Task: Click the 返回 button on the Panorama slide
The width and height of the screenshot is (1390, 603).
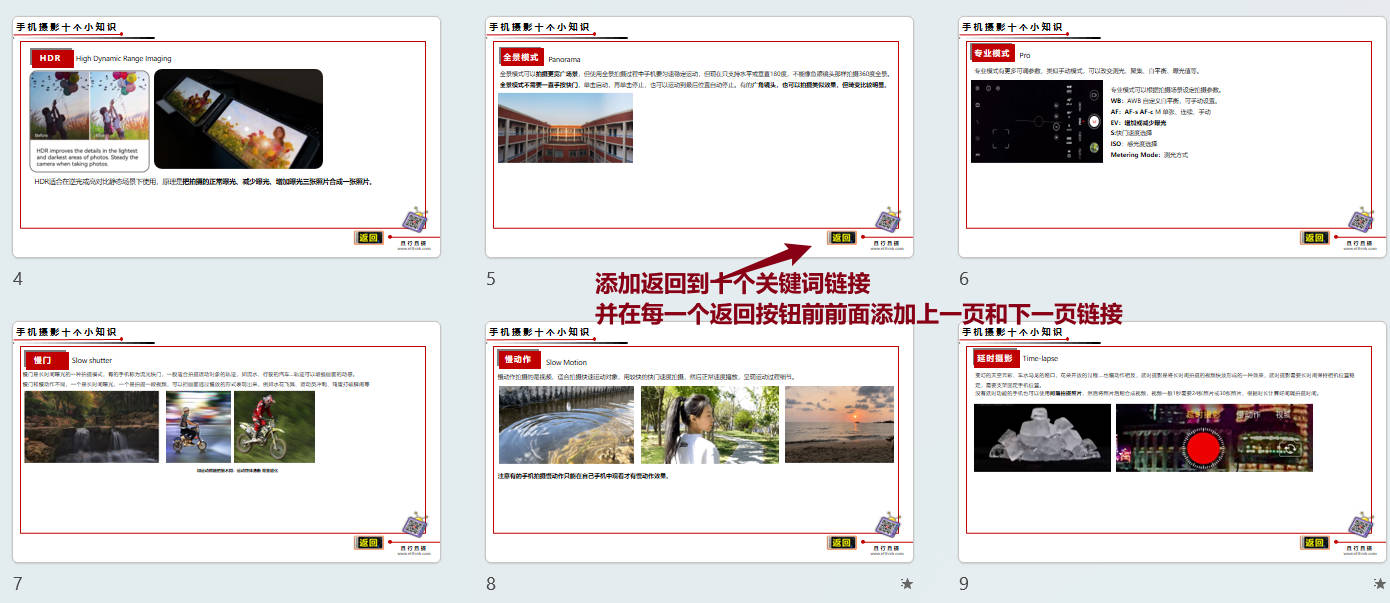Action: (841, 238)
